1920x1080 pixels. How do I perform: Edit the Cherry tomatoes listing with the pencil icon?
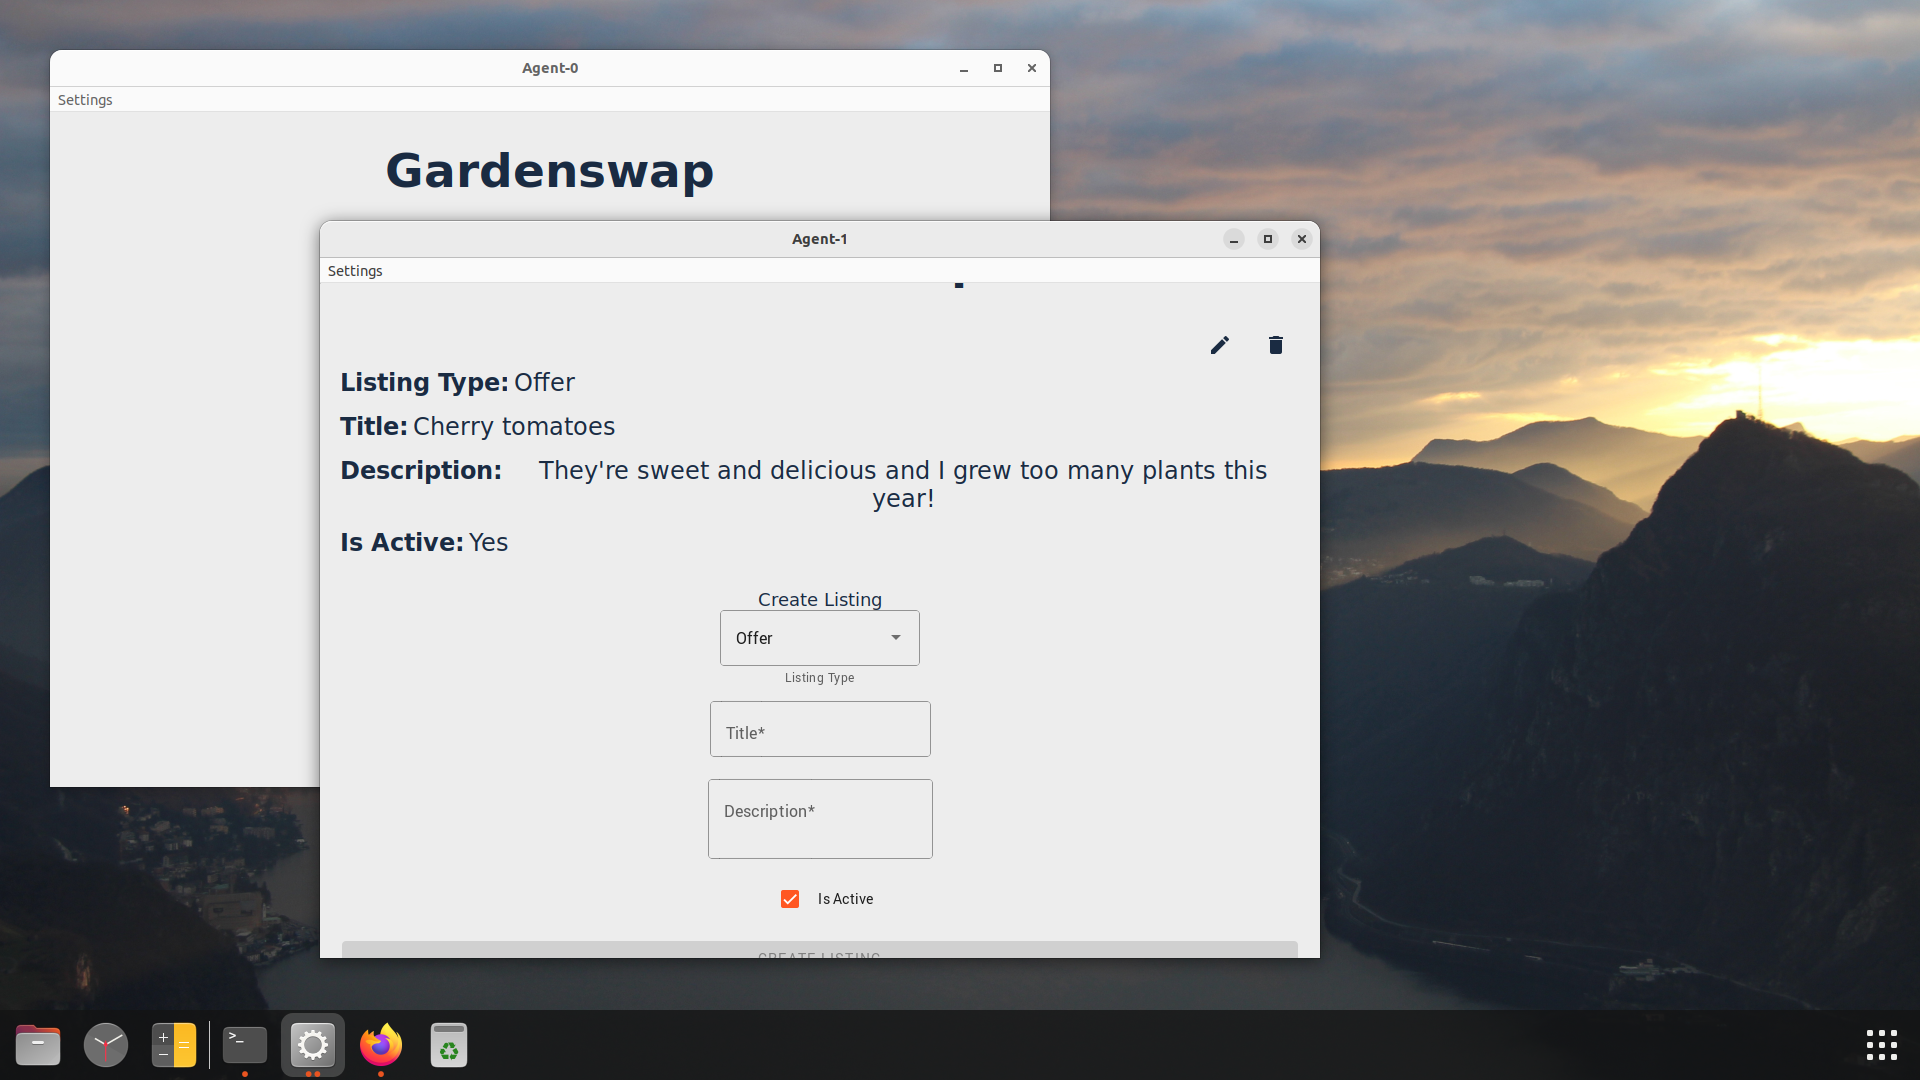1219,344
